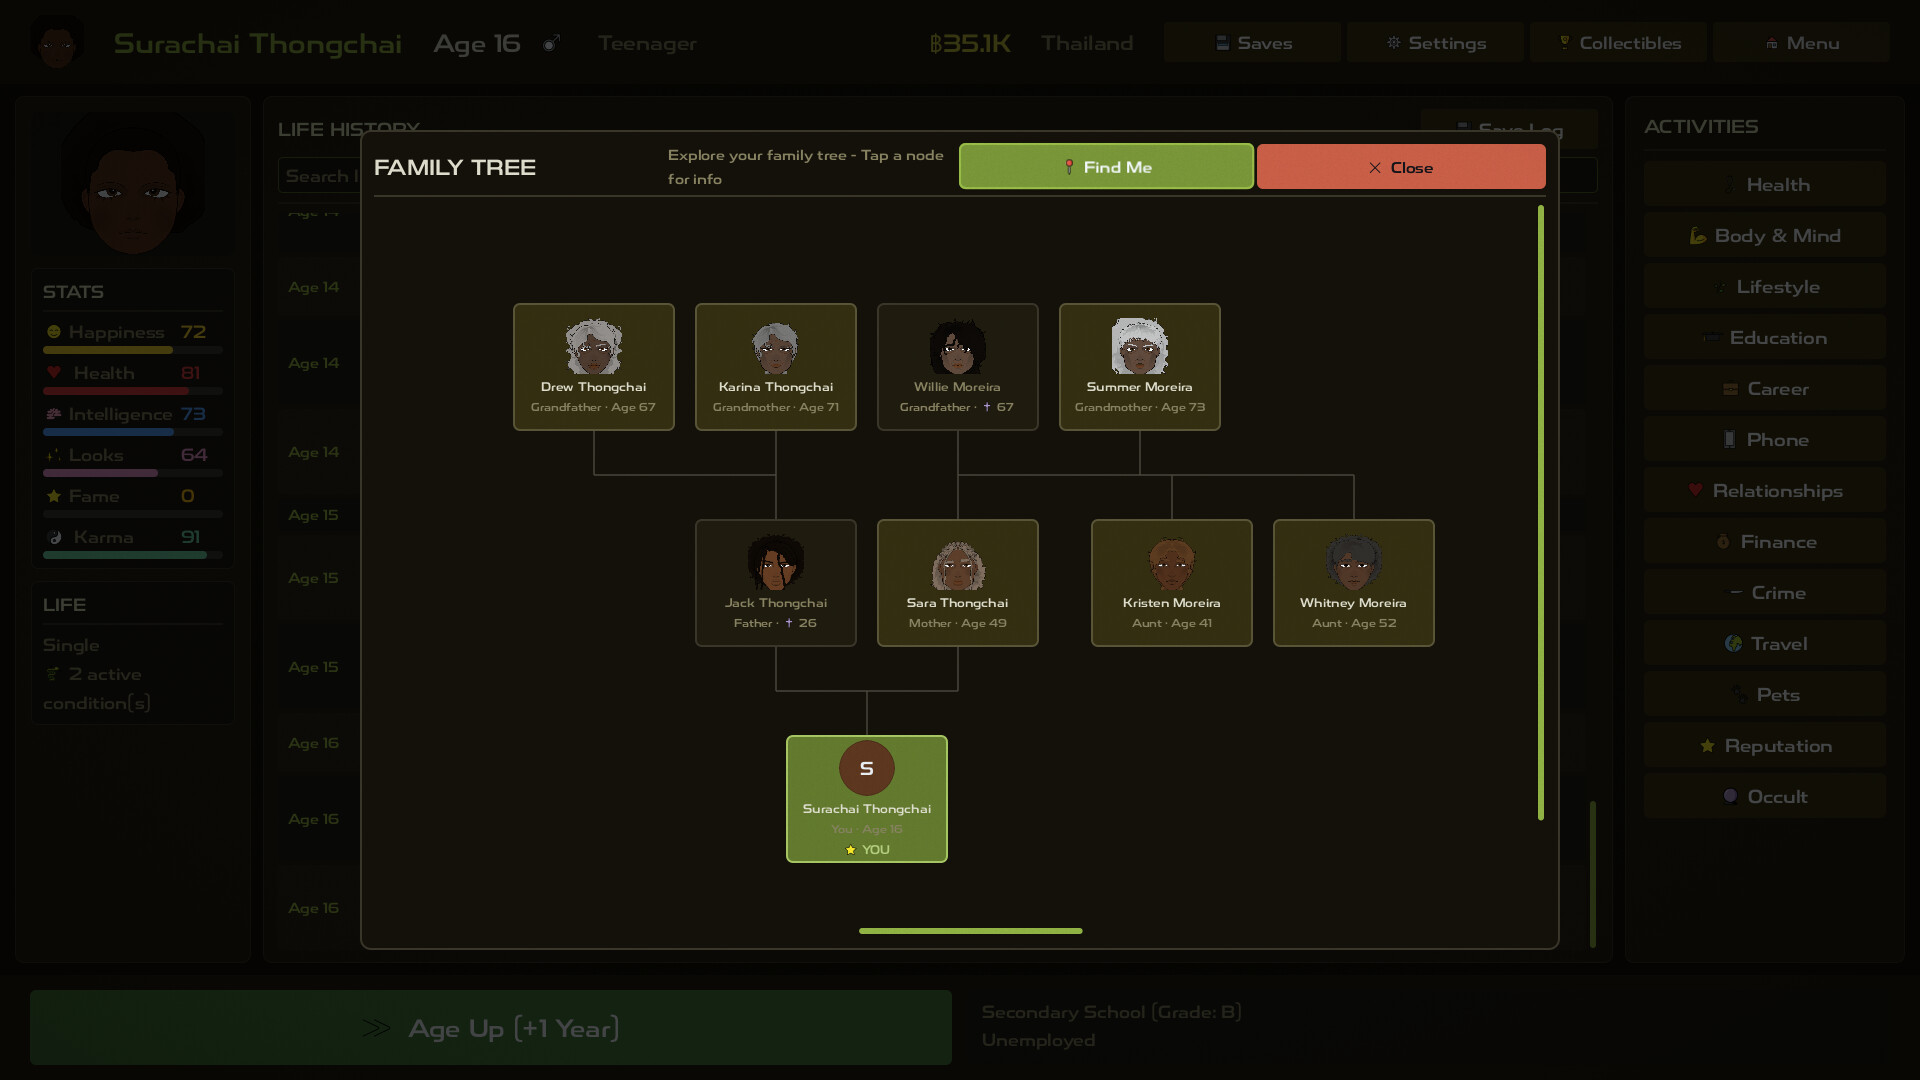Click the Karma stat bar

[133, 555]
